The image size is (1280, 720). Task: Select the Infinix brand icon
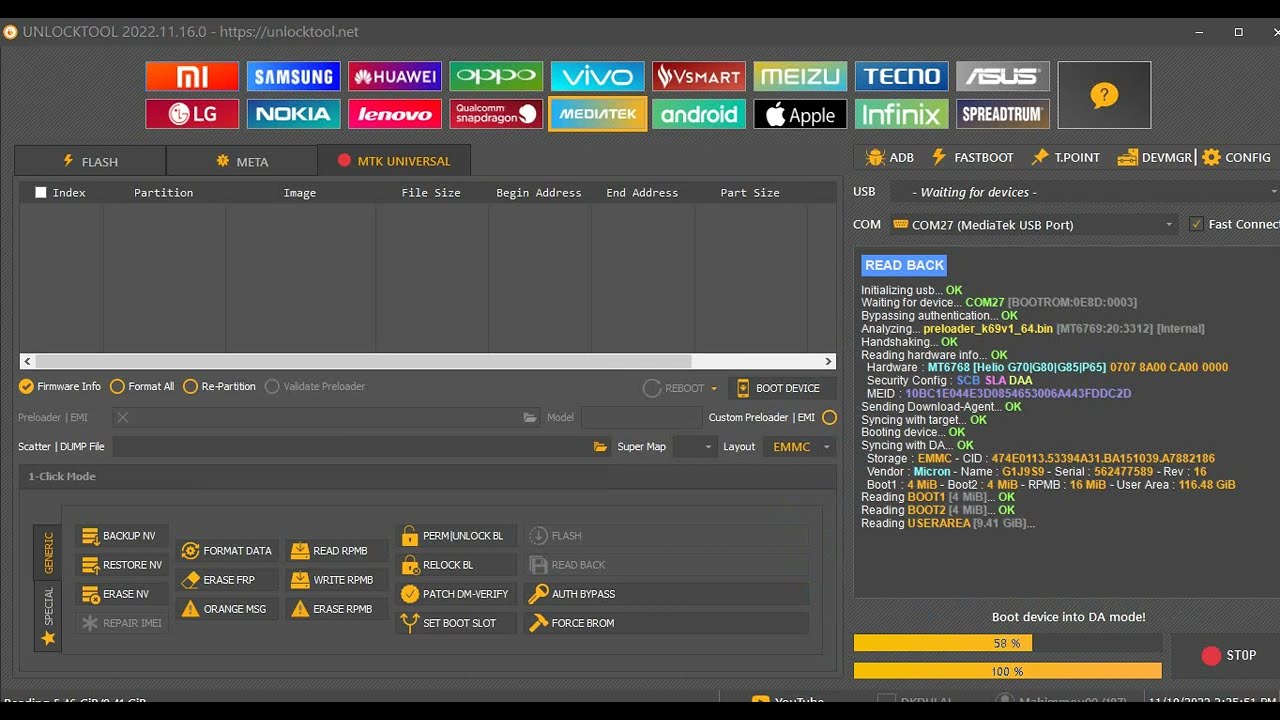click(x=902, y=114)
